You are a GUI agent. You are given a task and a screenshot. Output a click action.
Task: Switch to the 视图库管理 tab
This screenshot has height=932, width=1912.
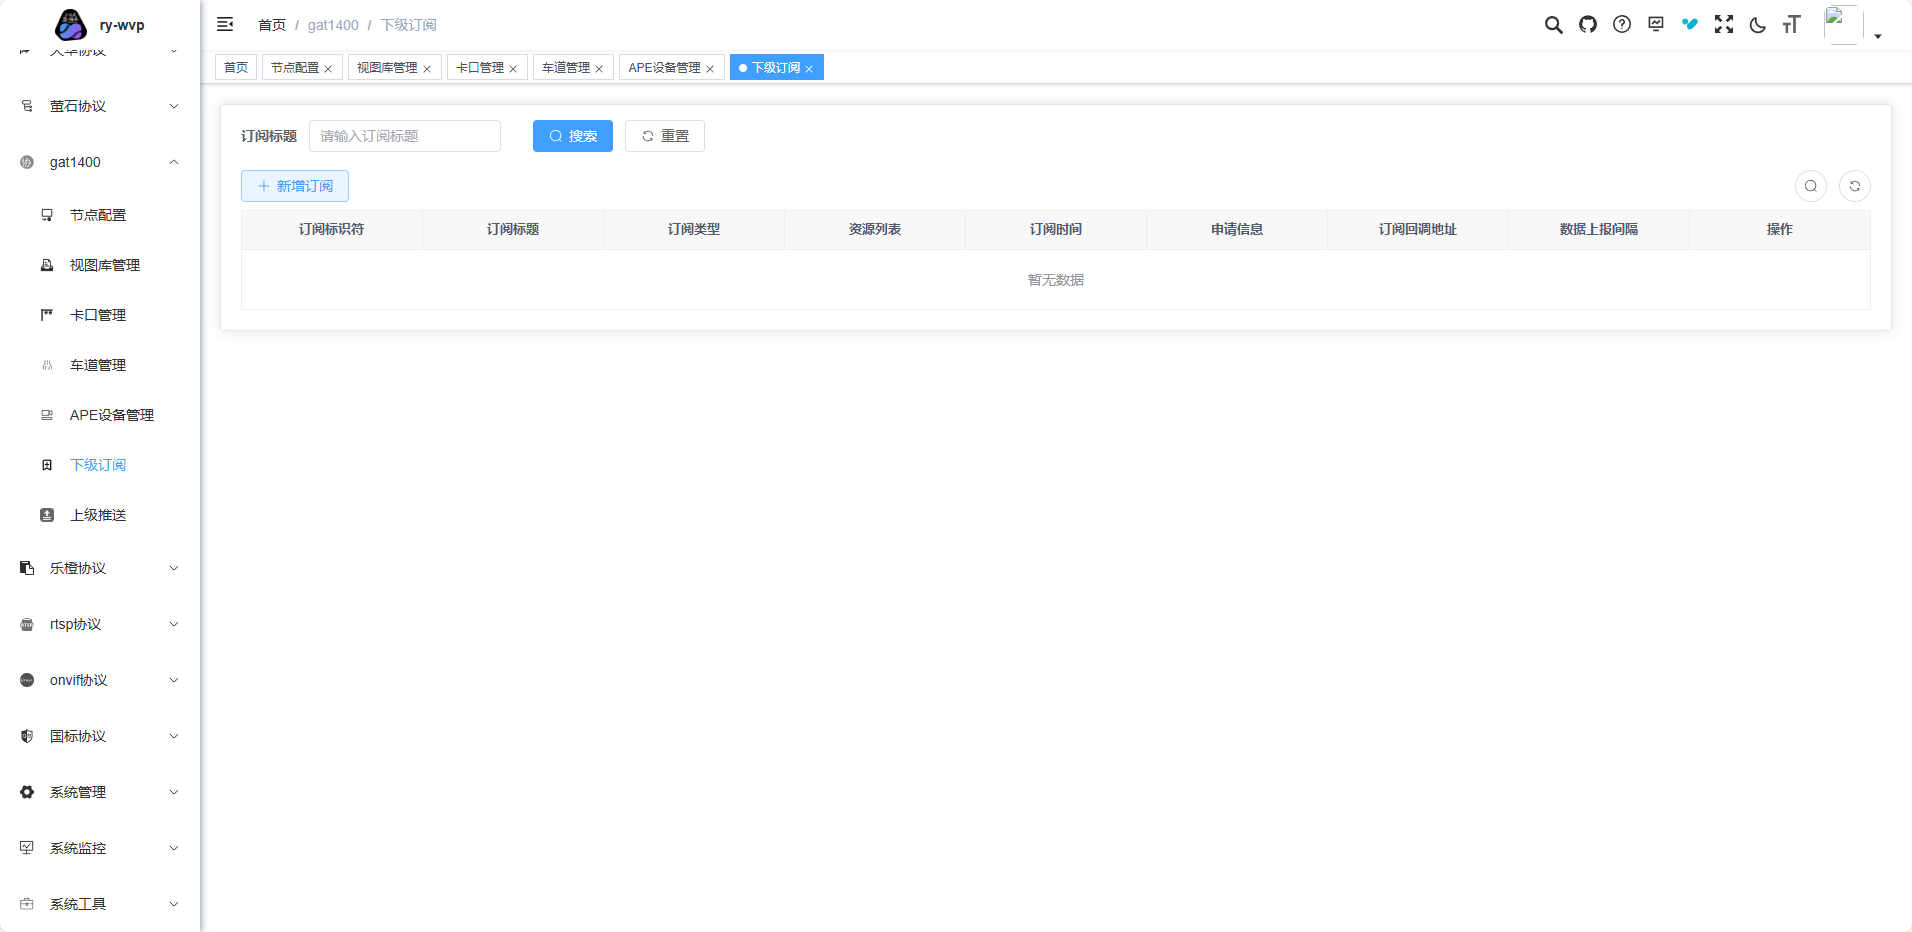click(387, 68)
